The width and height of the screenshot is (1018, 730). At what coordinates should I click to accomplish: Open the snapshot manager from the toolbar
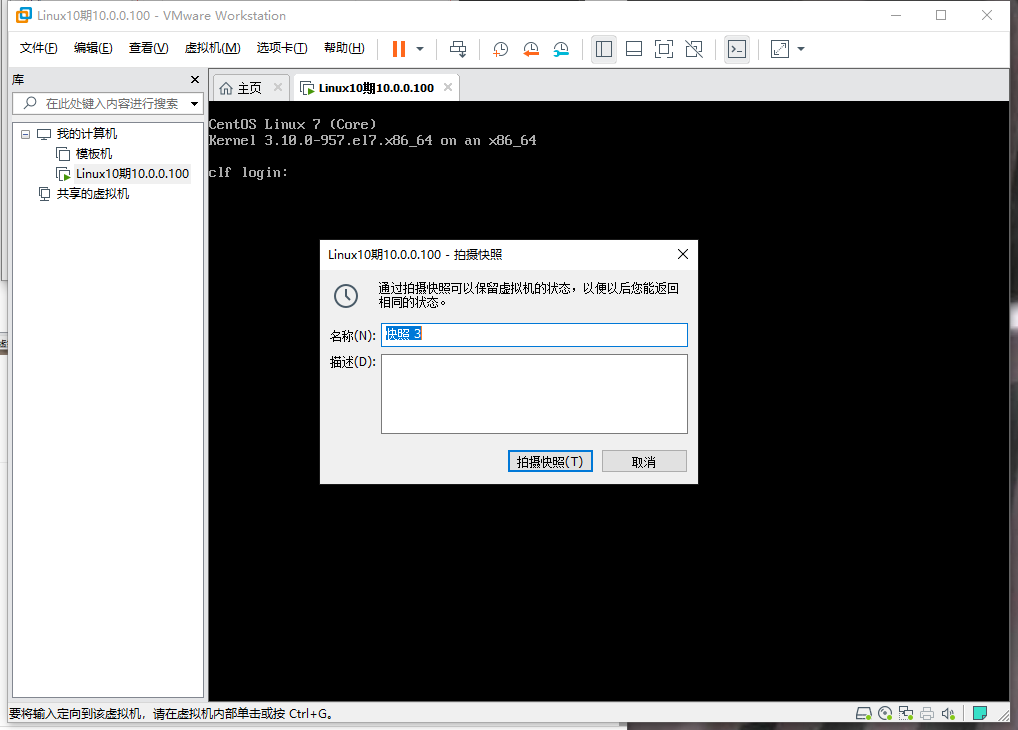coord(561,49)
